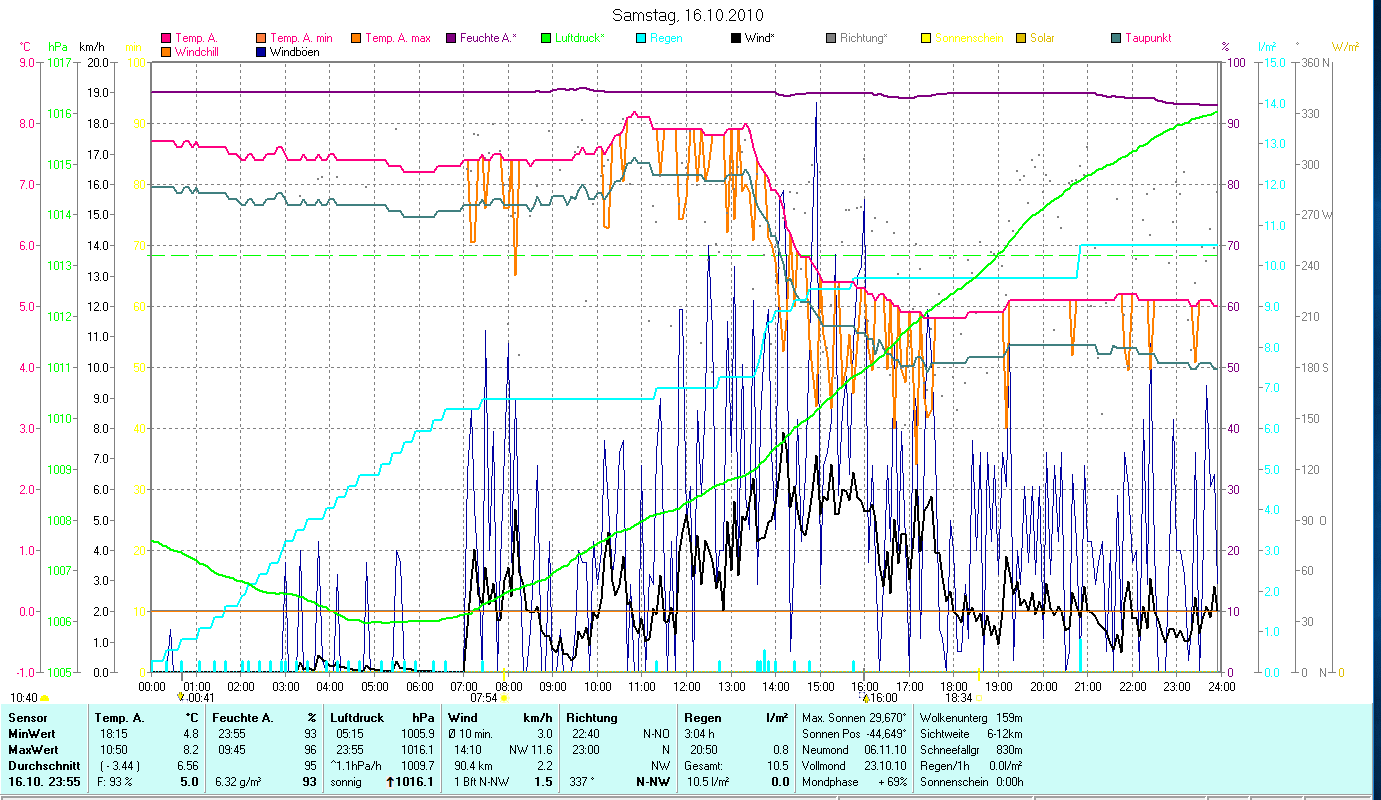1381x800 pixels.
Task: Click the dark blue Windböen legend swatch
Action: (262, 52)
